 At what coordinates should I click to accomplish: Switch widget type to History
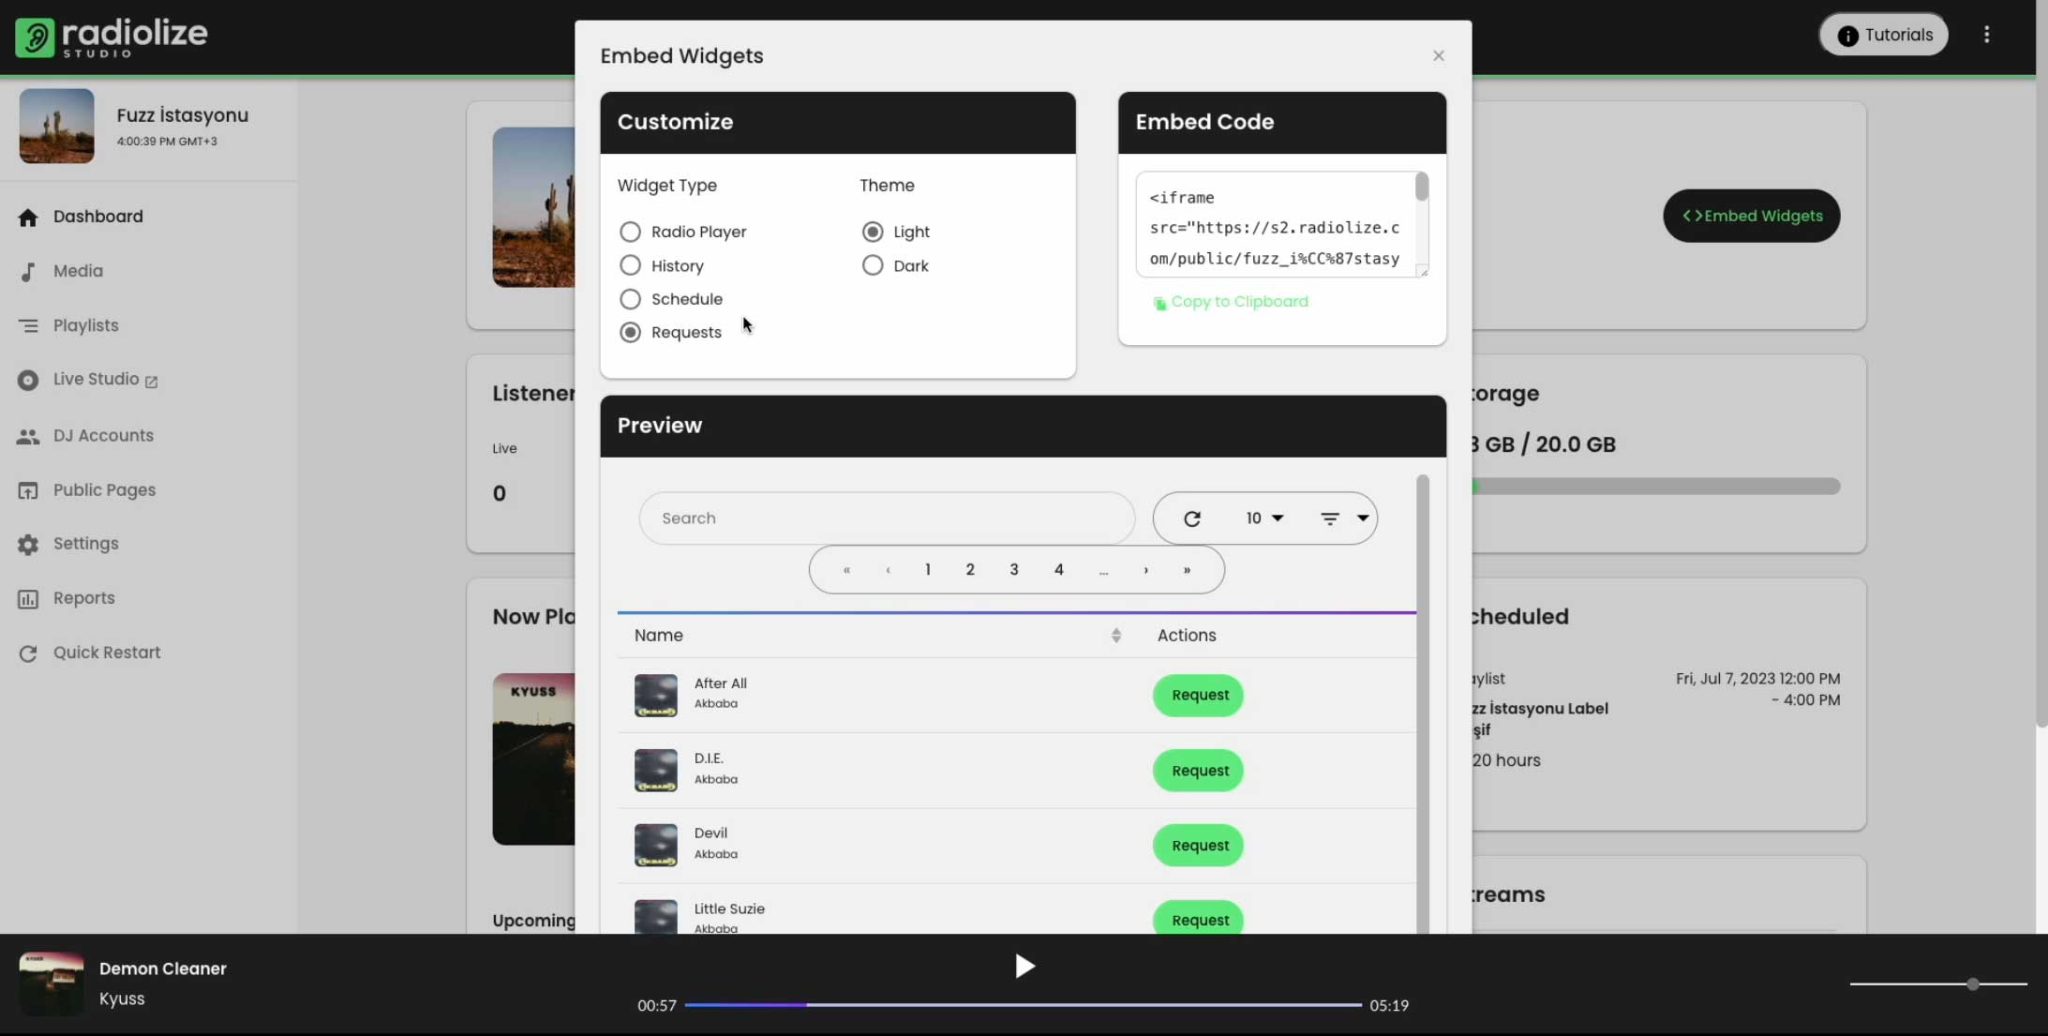tap(630, 265)
